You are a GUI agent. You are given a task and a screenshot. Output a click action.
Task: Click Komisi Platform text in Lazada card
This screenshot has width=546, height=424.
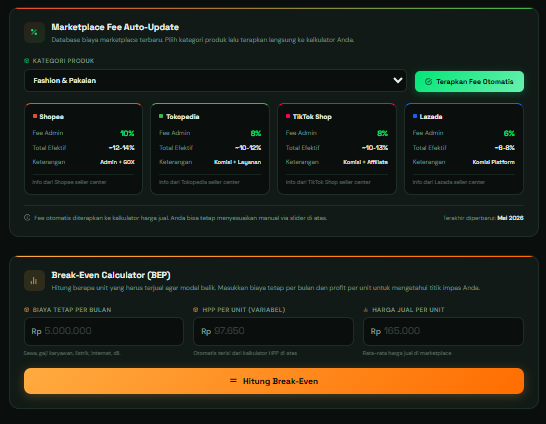(x=494, y=162)
